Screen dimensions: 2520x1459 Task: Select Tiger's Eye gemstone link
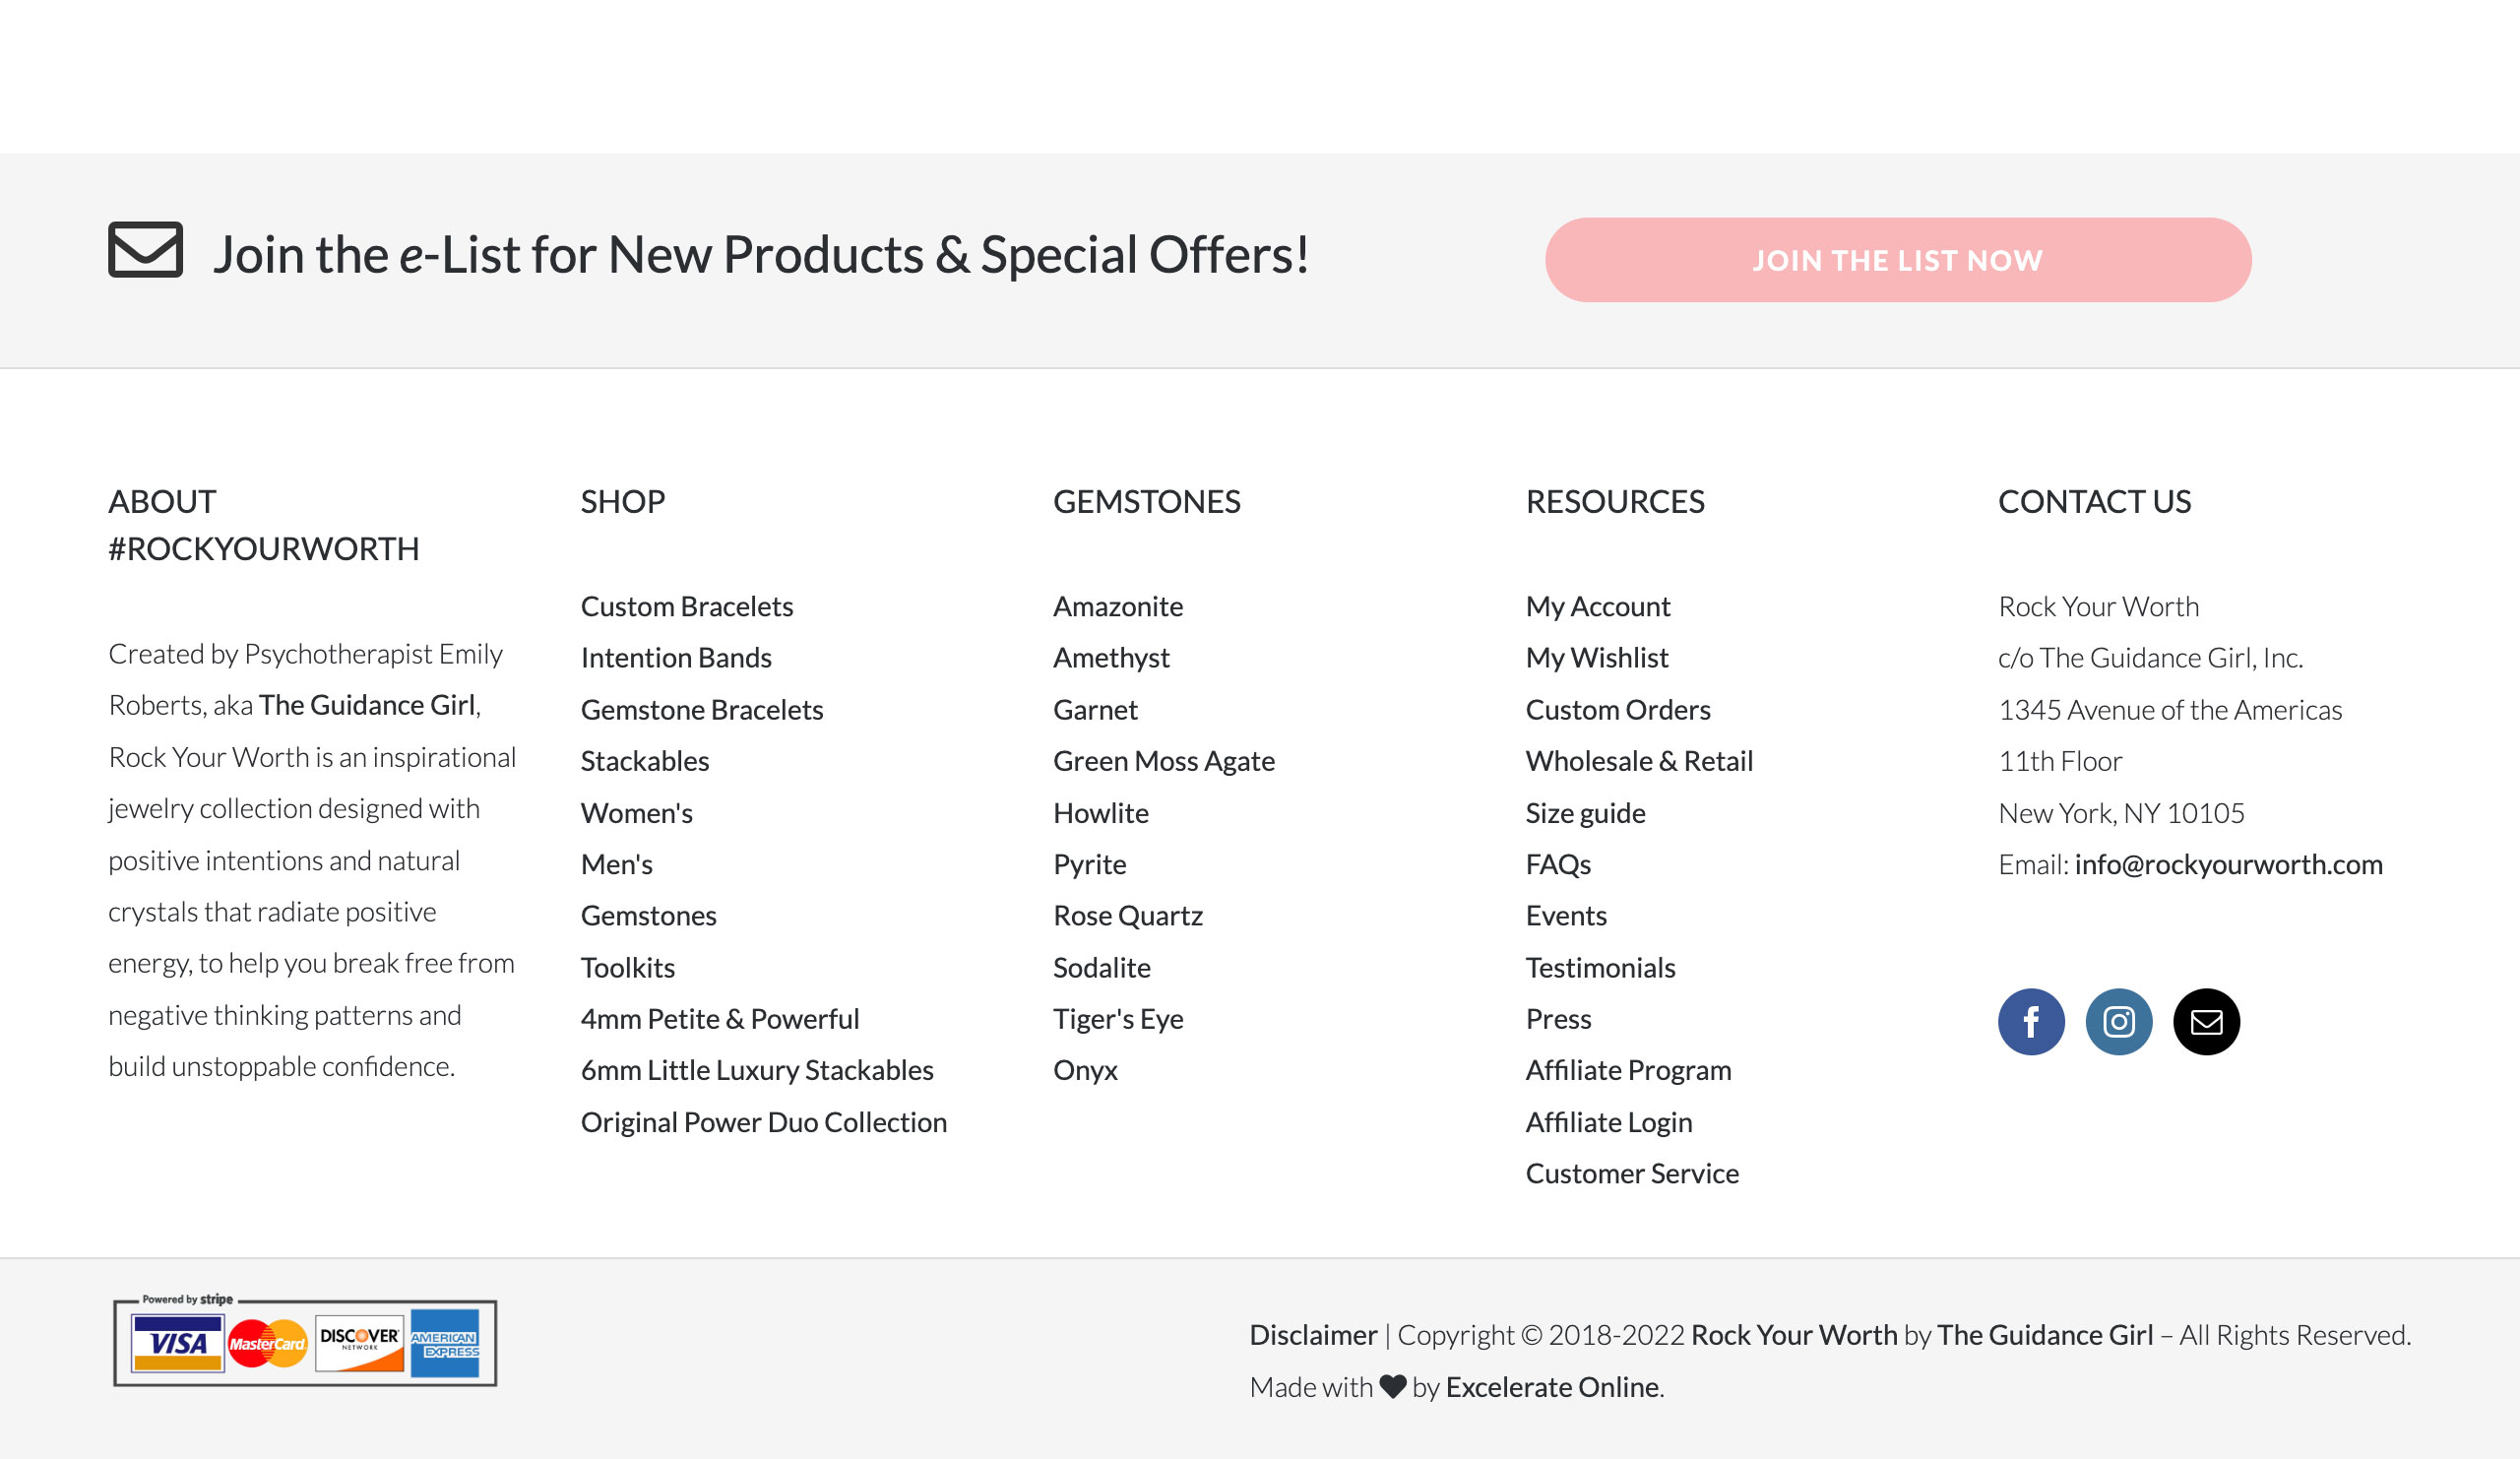(x=1118, y=1018)
